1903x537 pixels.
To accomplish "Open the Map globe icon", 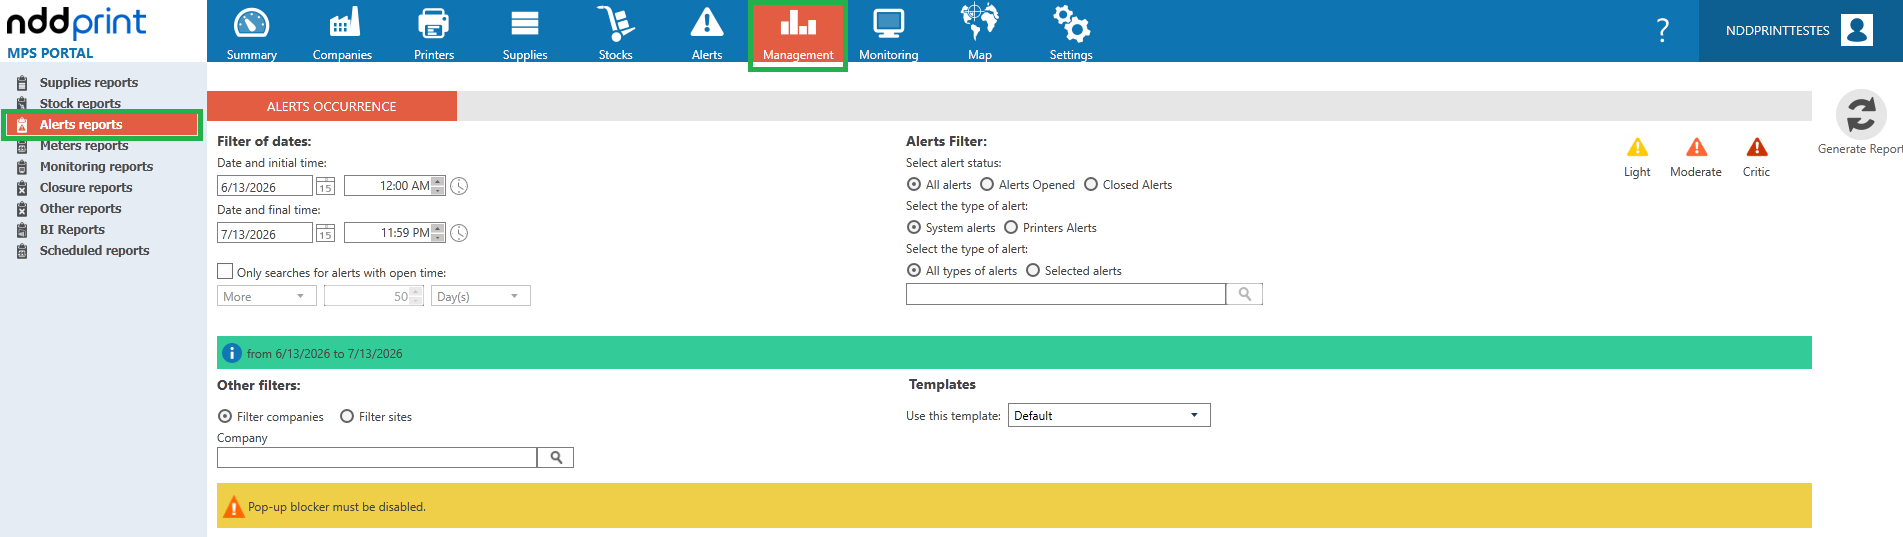I will 979,23.
